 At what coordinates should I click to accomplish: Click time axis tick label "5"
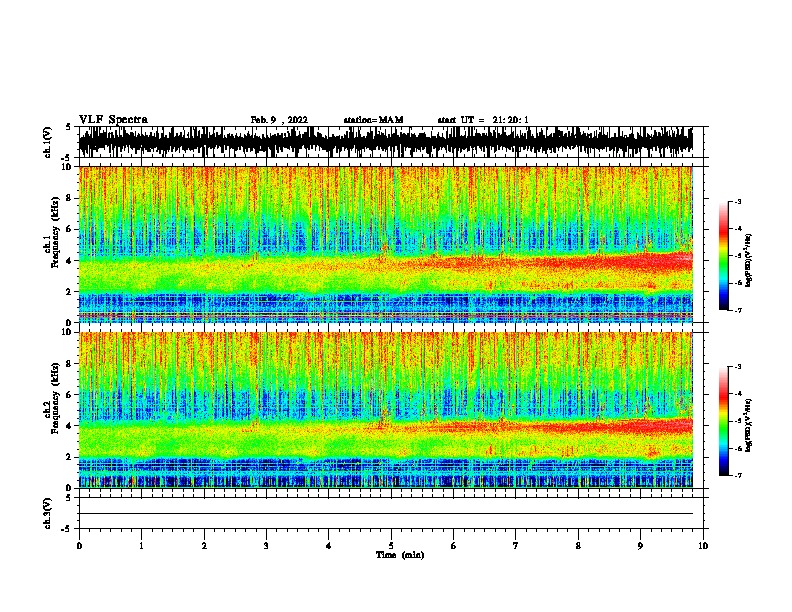[x=391, y=546]
